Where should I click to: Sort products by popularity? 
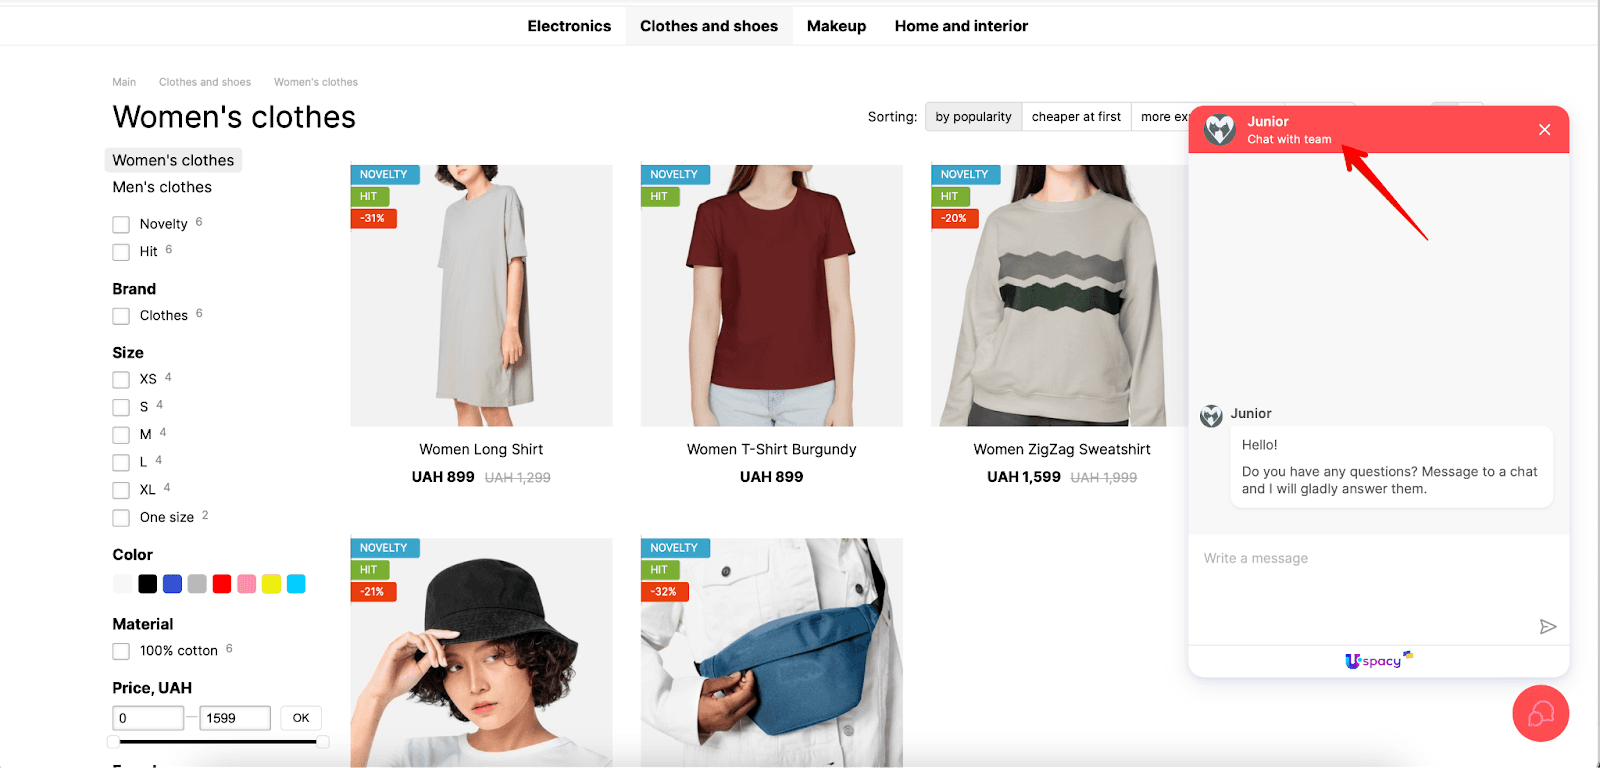(973, 117)
